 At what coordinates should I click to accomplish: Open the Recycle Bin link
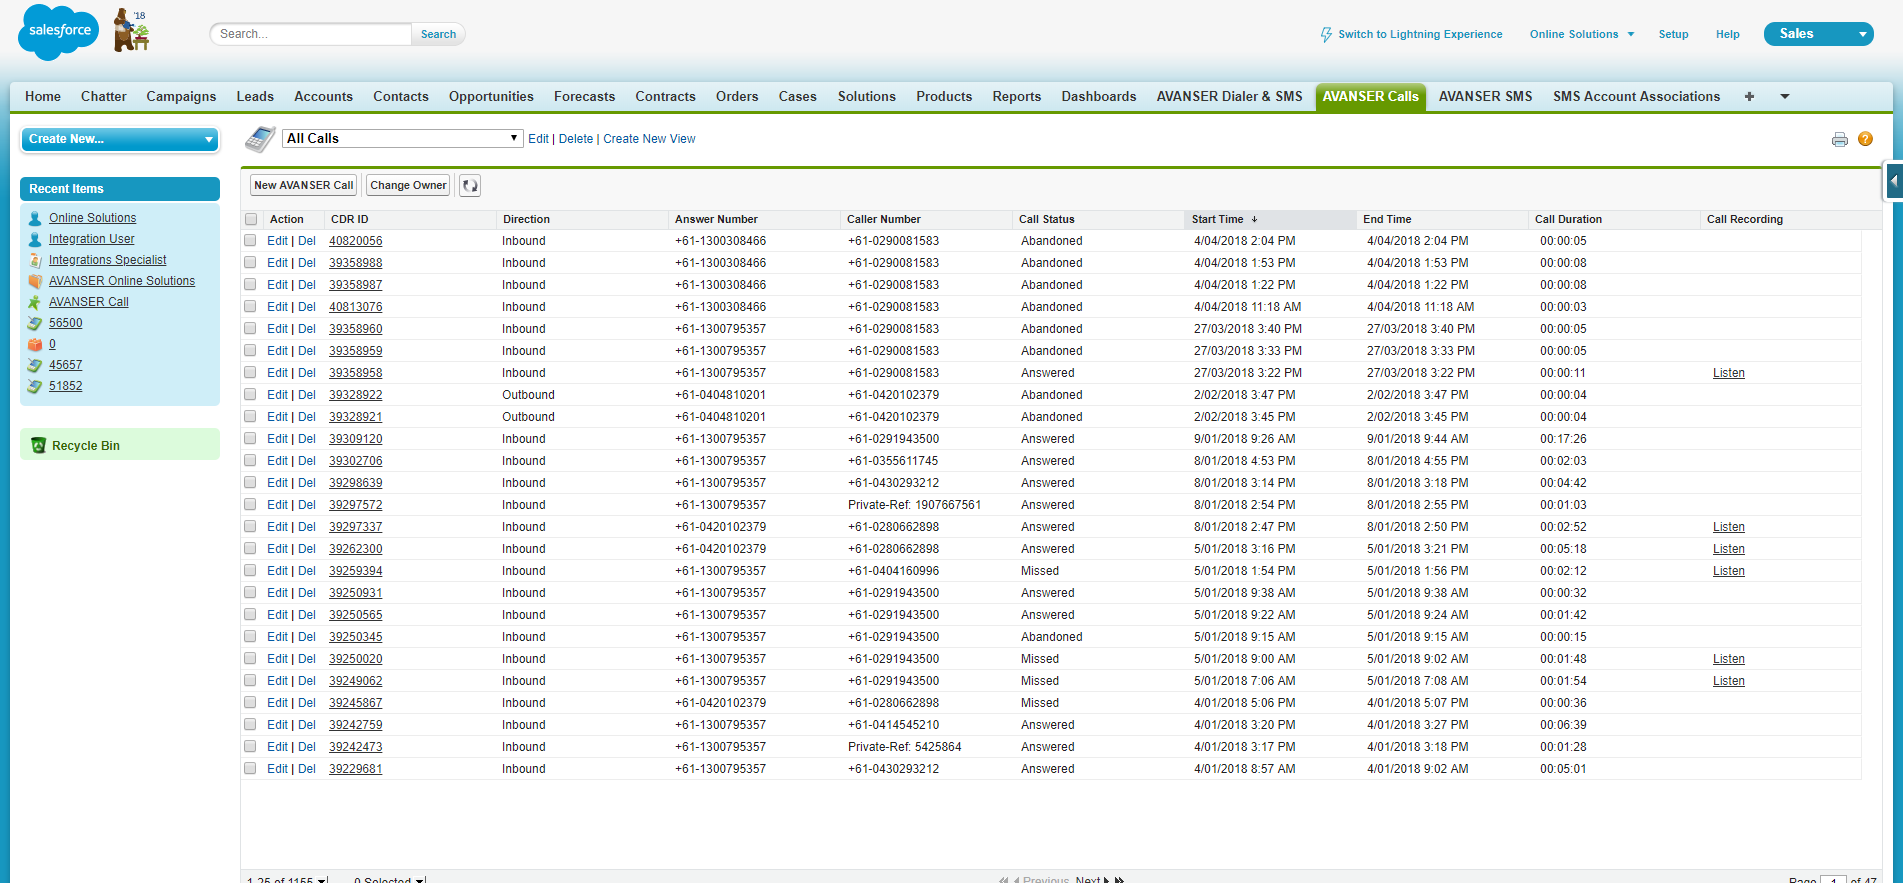tap(86, 446)
